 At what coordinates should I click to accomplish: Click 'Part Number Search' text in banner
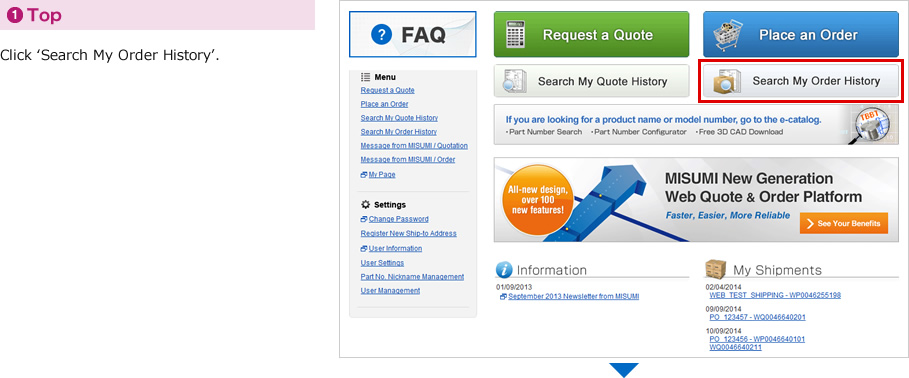pos(544,132)
